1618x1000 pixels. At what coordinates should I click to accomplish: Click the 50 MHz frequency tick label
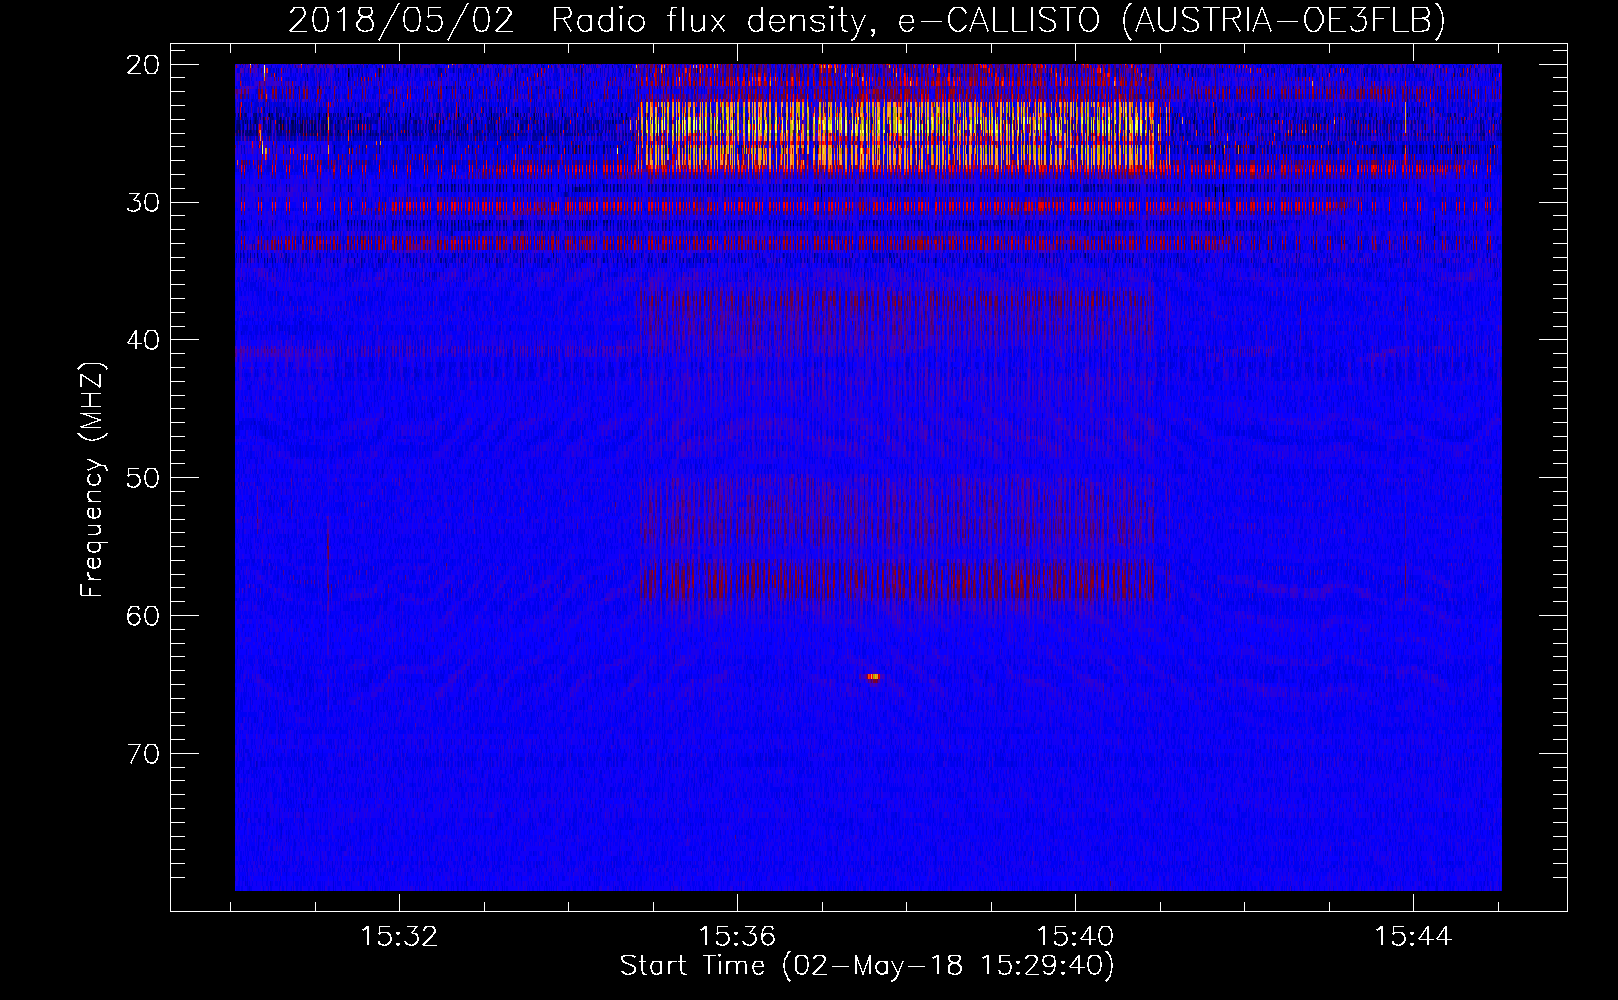point(144,478)
